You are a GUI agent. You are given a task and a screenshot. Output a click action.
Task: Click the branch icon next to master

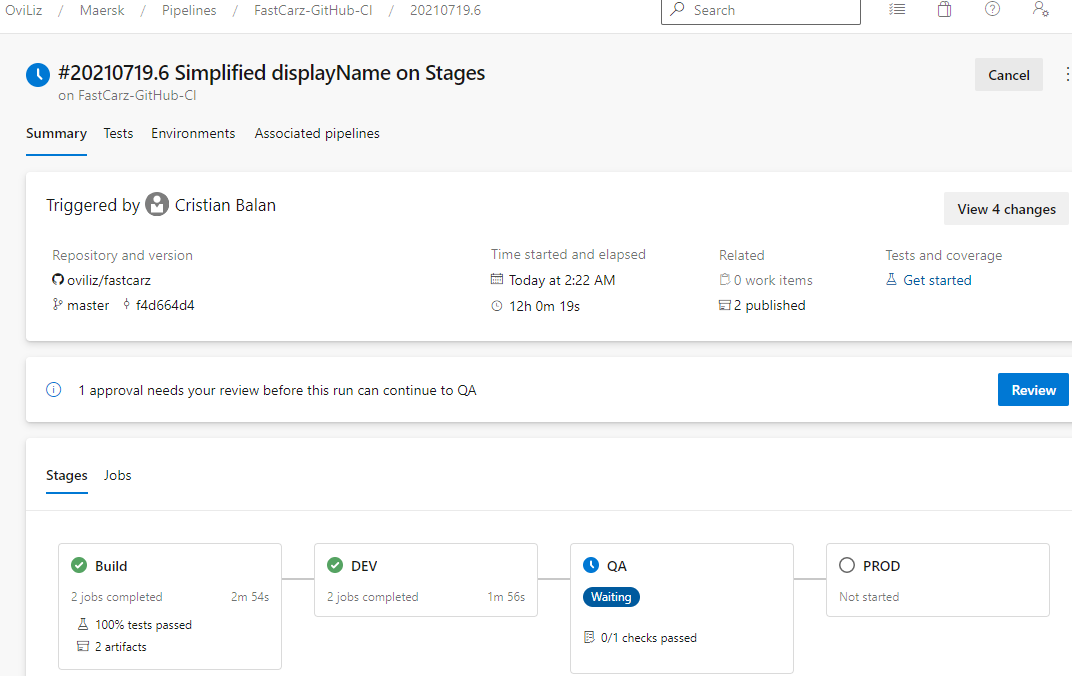point(57,304)
